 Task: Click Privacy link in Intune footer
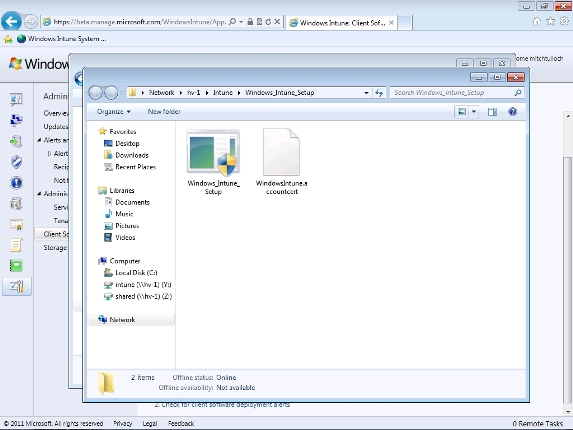pyautogui.click(x=122, y=423)
